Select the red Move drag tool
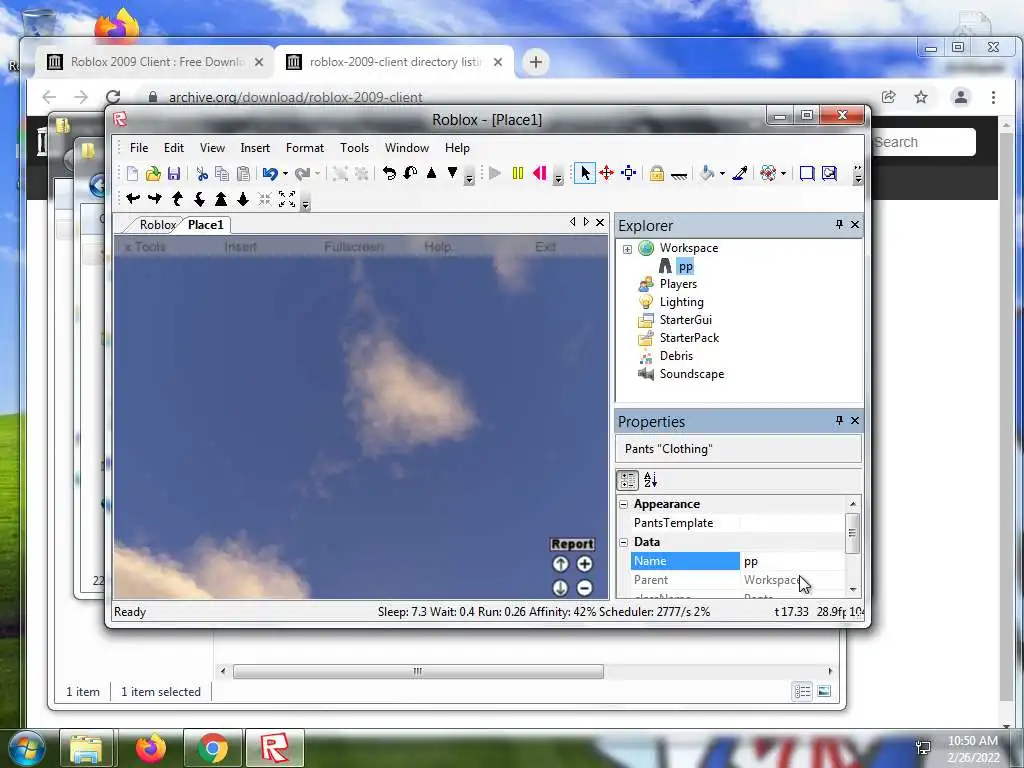The image size is (1024, 768). tap(607, 173)
